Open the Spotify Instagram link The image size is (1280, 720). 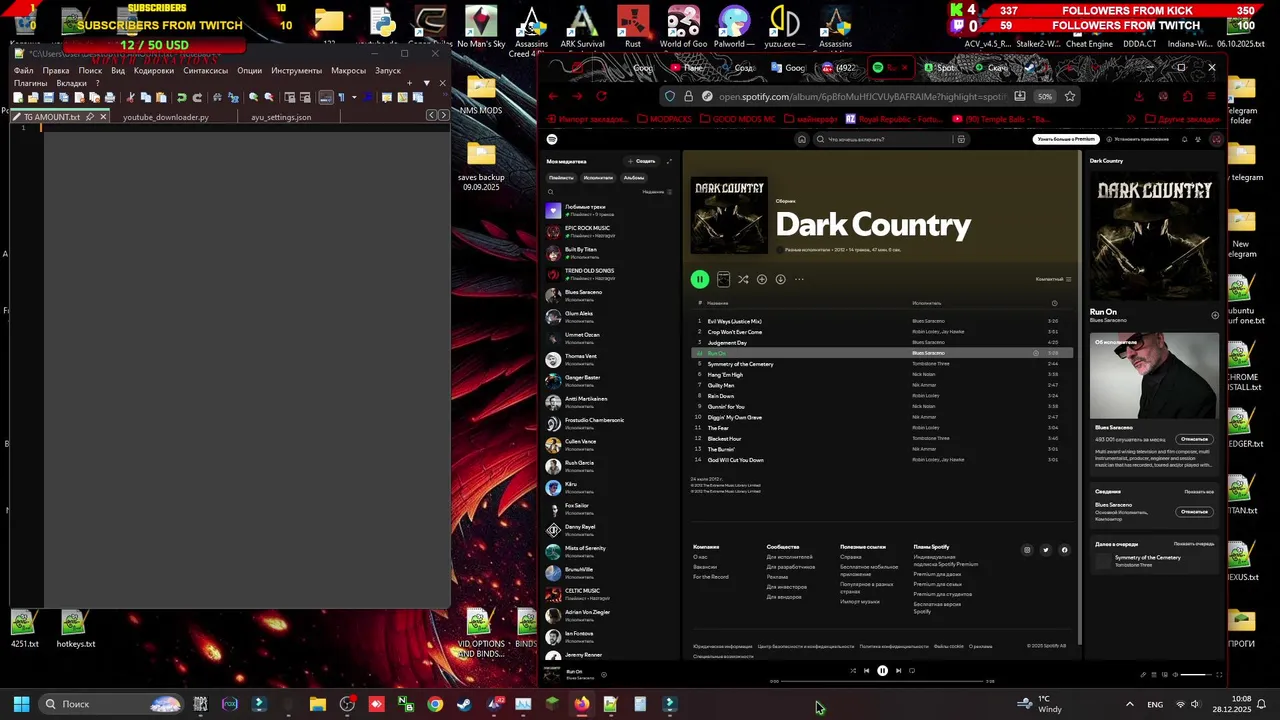(x=1027, y=550)
